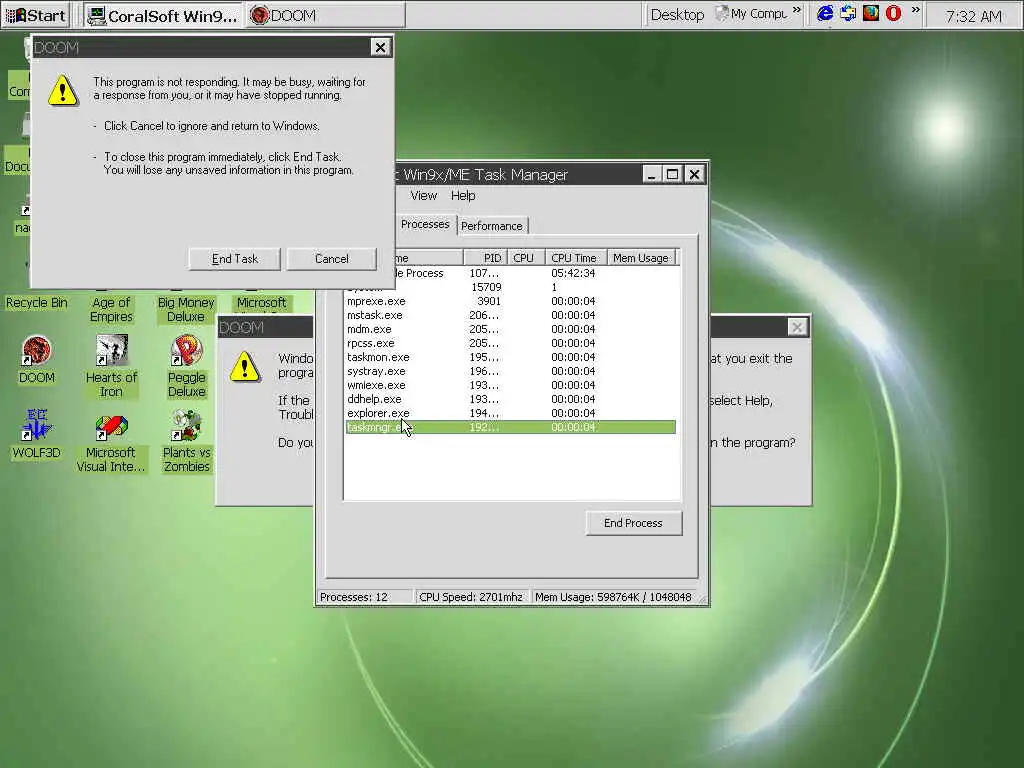Minimize the Task Manager window
Image resolution: width=1024 pixels, height=768 pixels.
(651, 174)
